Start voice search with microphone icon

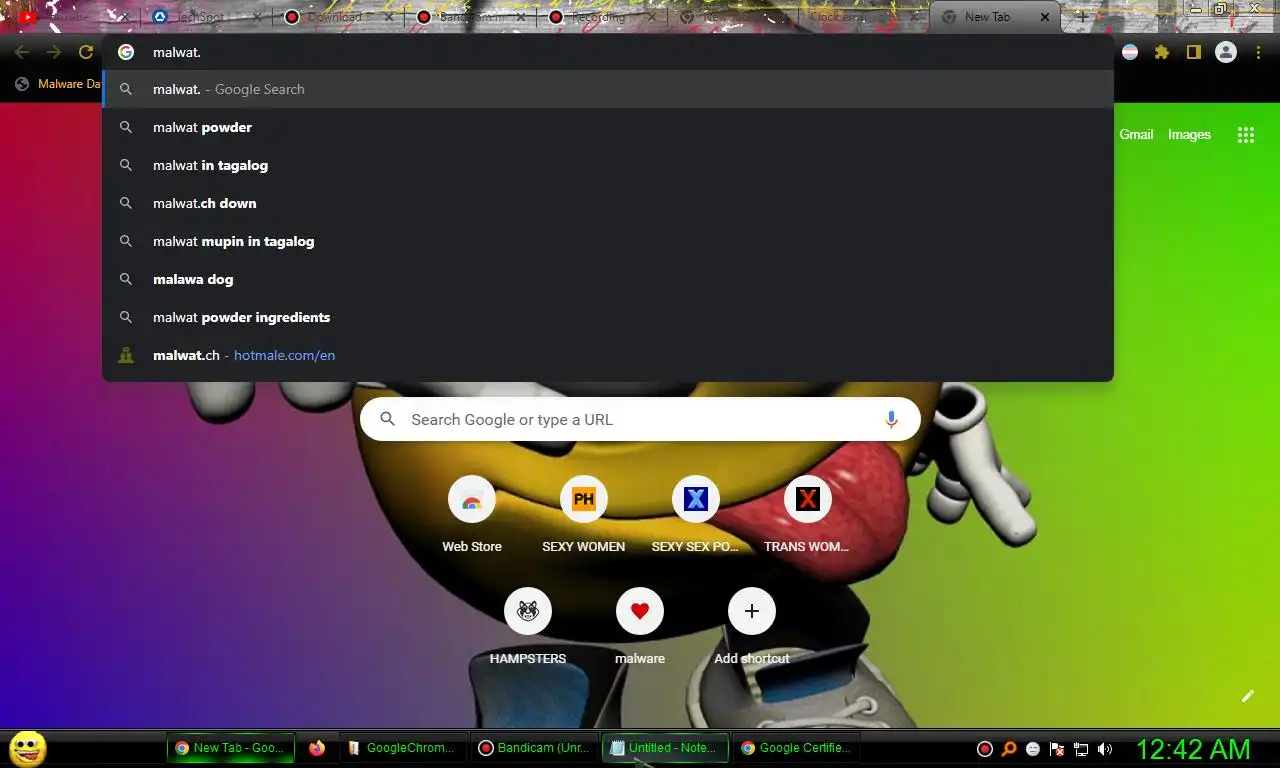click(x=891, y=420)
